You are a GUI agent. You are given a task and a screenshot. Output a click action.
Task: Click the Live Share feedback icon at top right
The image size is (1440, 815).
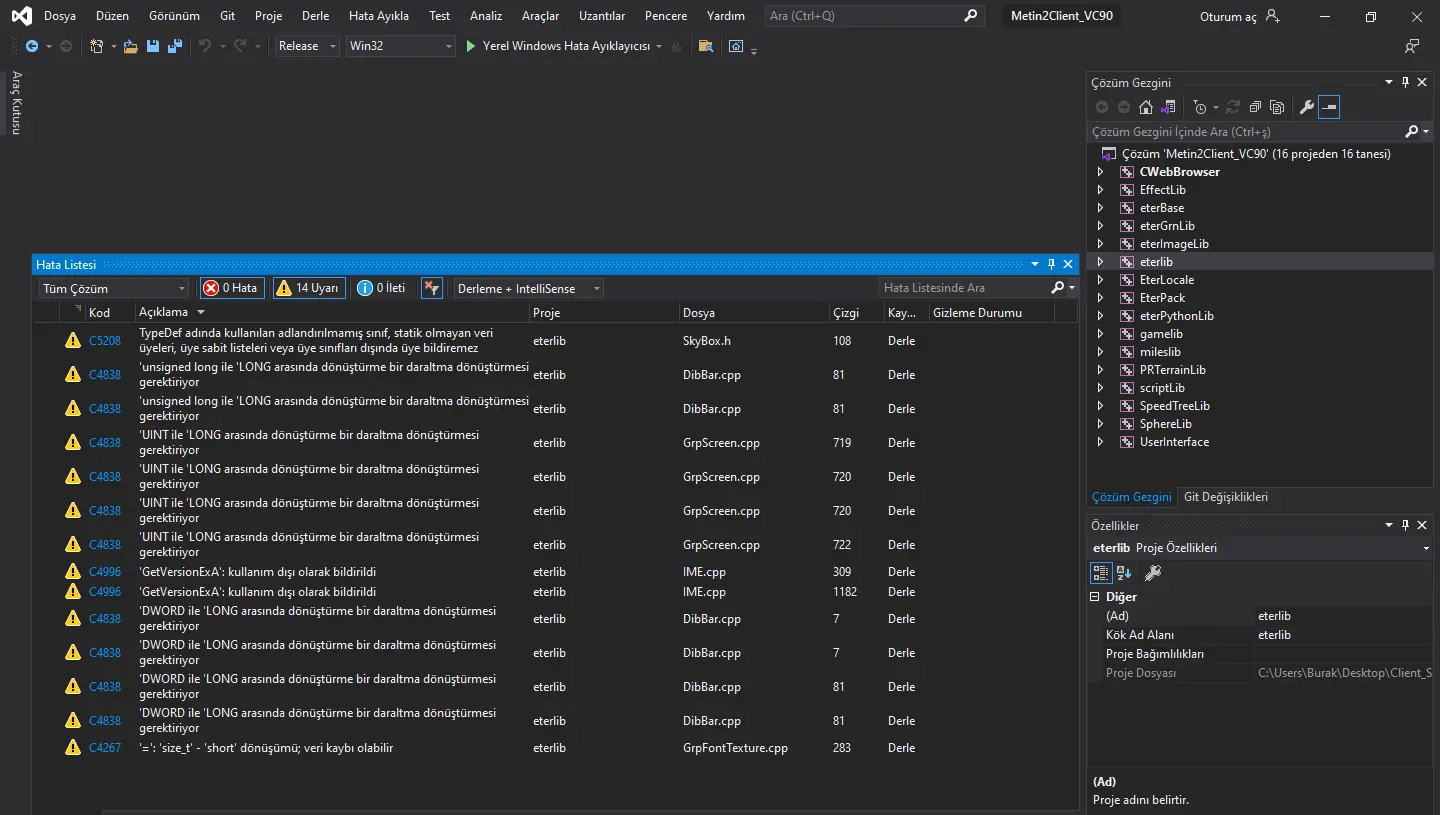[x=1412, y=46]
